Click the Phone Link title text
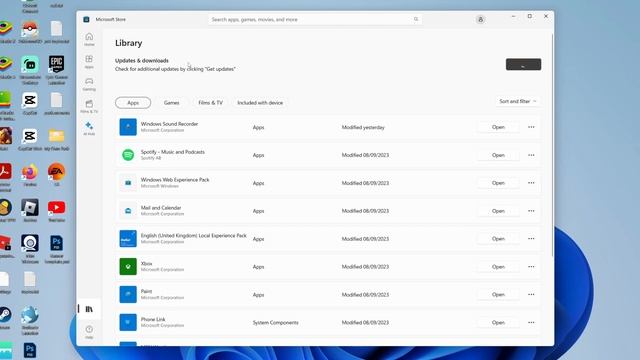Viewport: 640px width, 360px height. (x=153, y=320)
